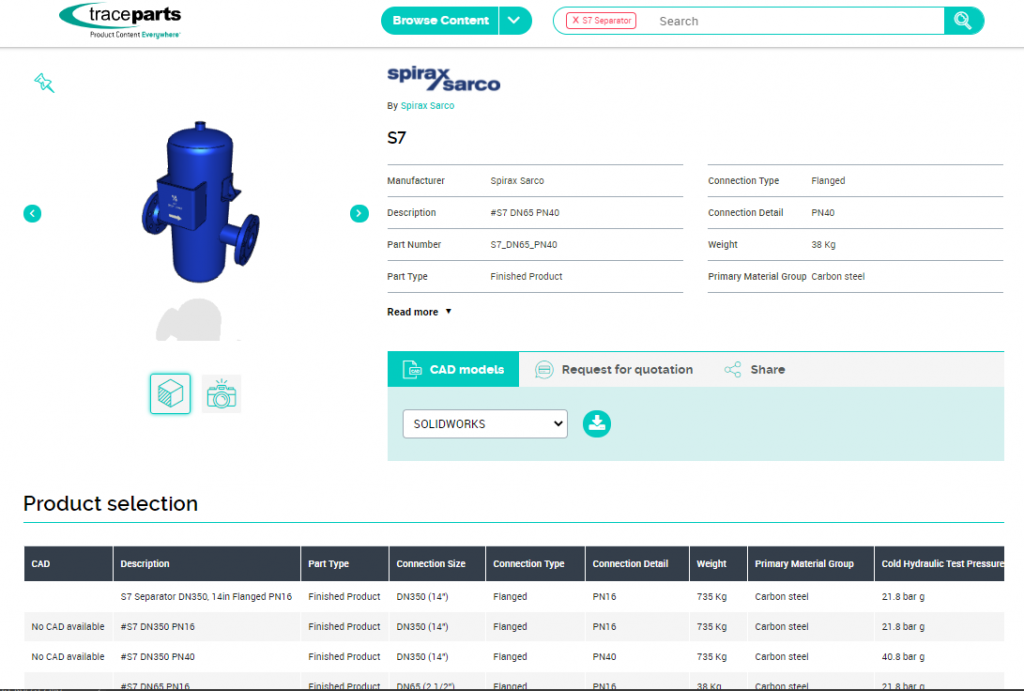This screenshot has height=691, width=1024.
Task: Click the TraceParts logo
Action: [120, 20]
